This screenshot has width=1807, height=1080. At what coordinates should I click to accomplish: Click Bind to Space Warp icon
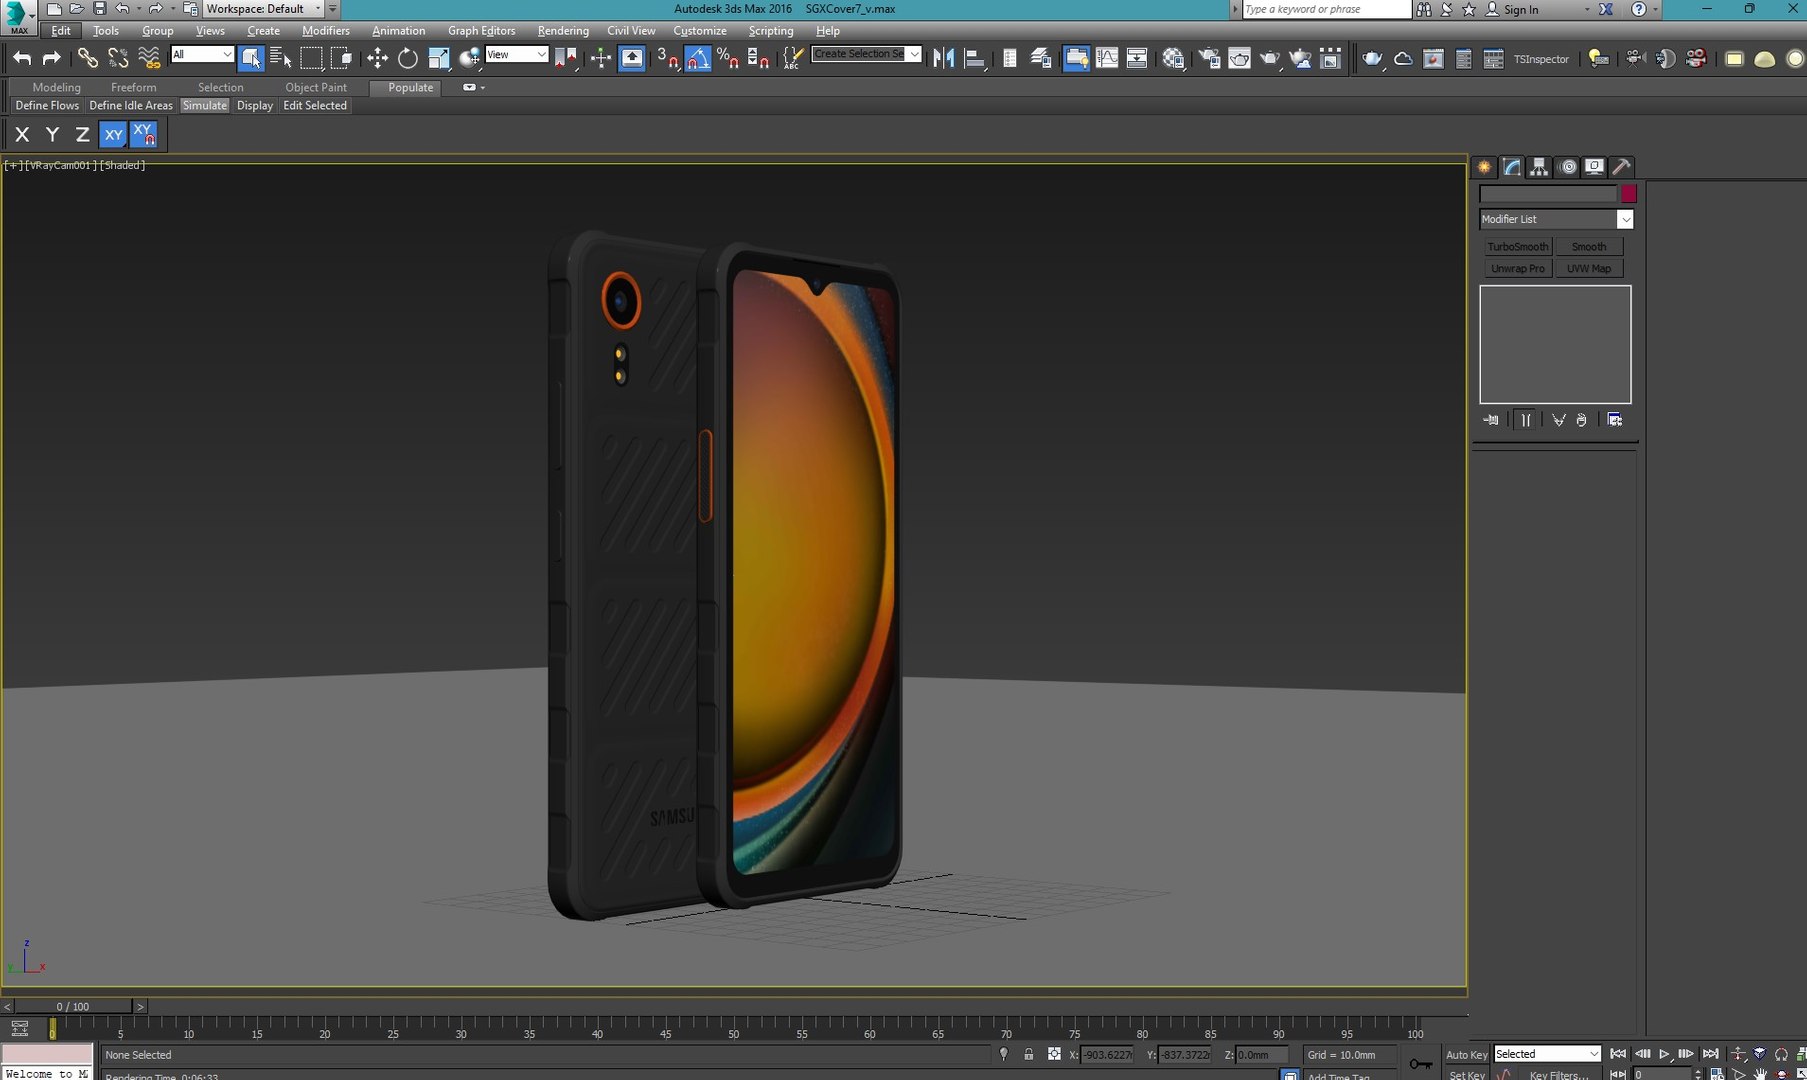[x=149, y=58]
